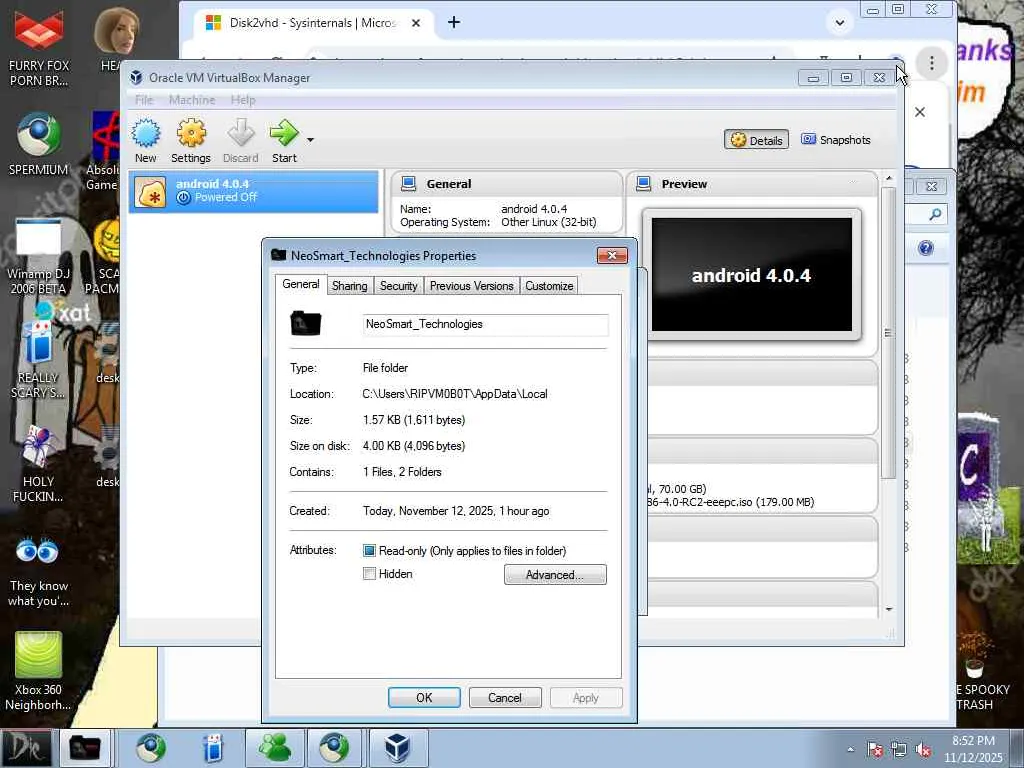1024x768 pixels.
Task: Click the network tray icon
Action: click(899, 750)
